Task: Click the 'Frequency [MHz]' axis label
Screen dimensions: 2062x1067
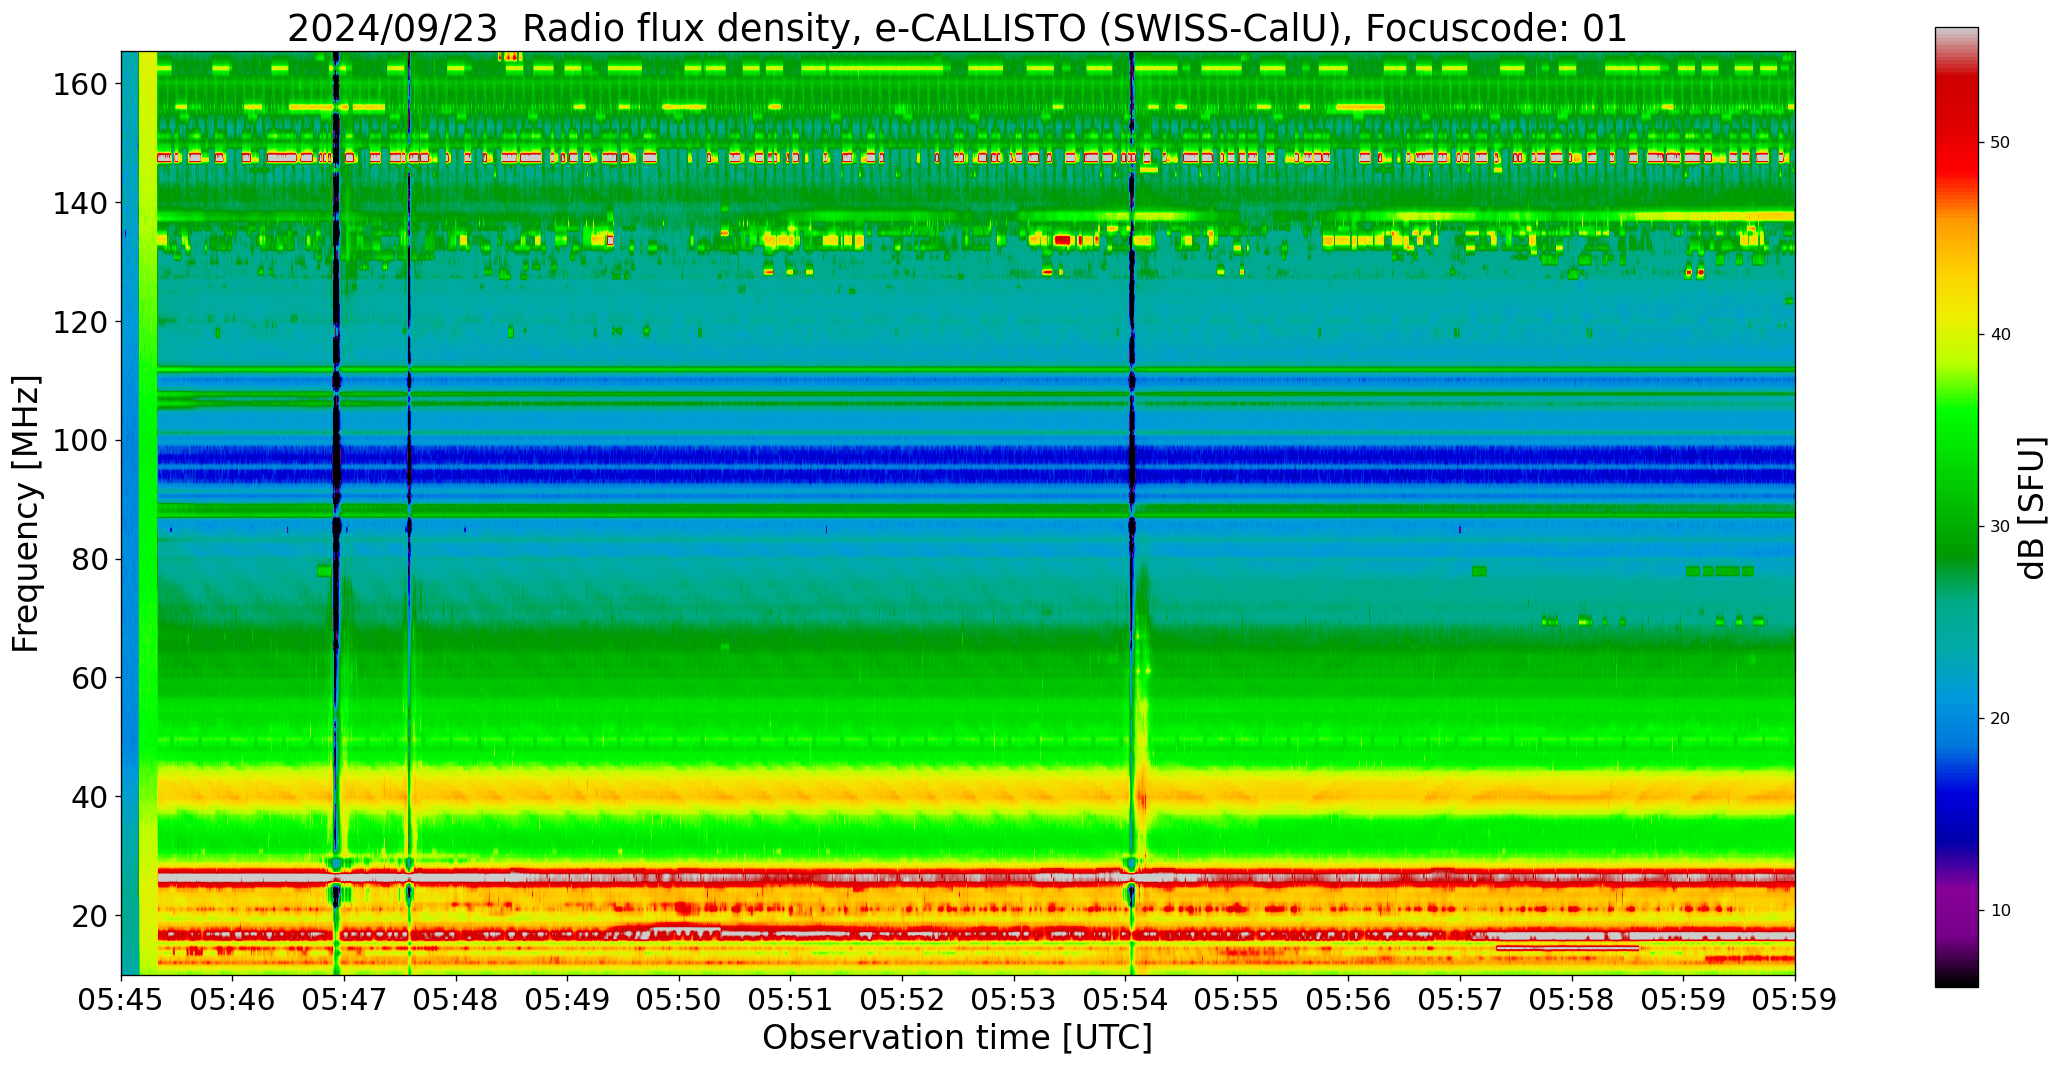Action: tap(26, 514)
